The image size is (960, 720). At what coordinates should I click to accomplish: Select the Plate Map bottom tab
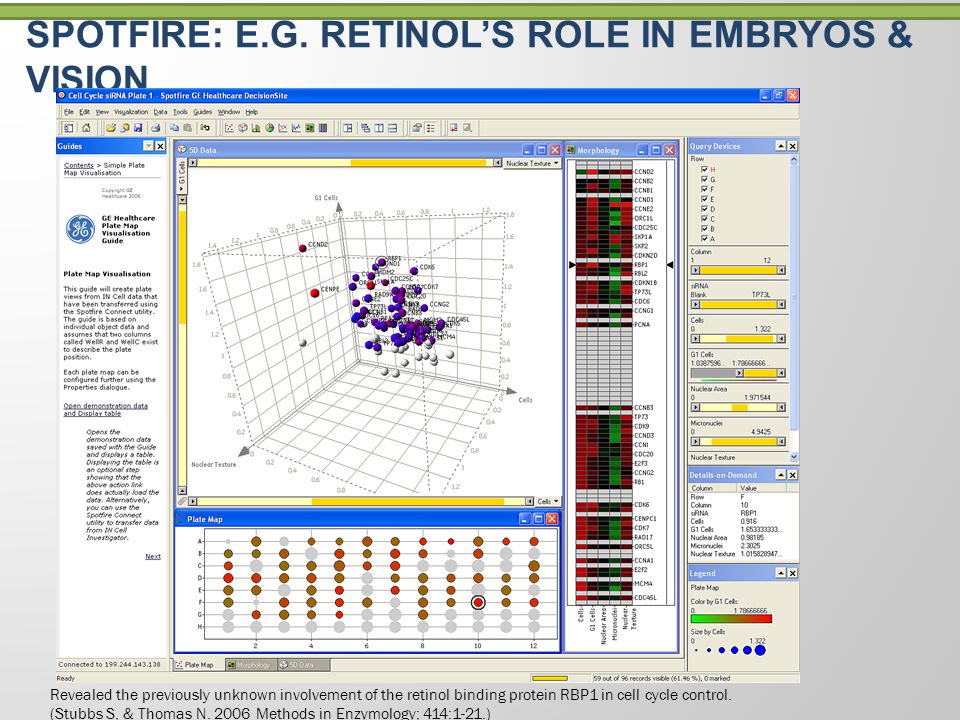click(198, 665)
